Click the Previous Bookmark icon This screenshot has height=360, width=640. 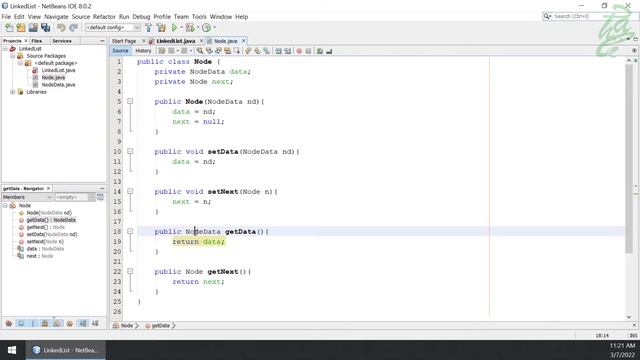pyautogui.click(x=248, y=51)
